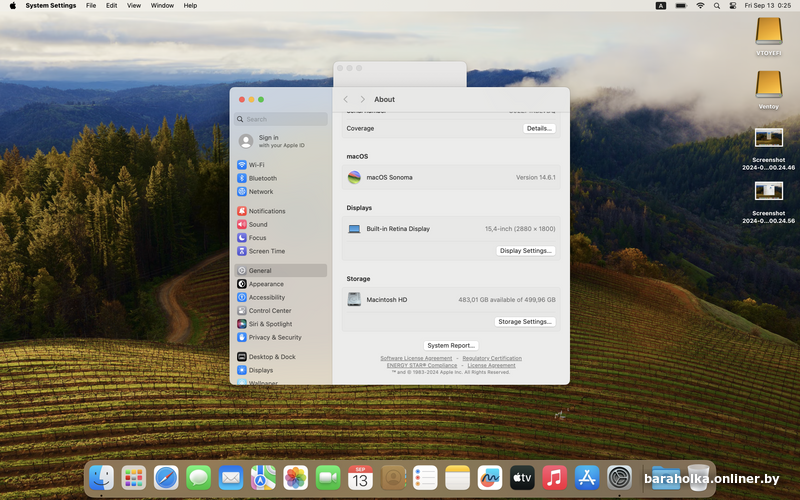The width and height of the screenshot is (800, 500).
Task: Open Launchpad from the Dock
Action: pyautogui.click(x=134, y=478)
